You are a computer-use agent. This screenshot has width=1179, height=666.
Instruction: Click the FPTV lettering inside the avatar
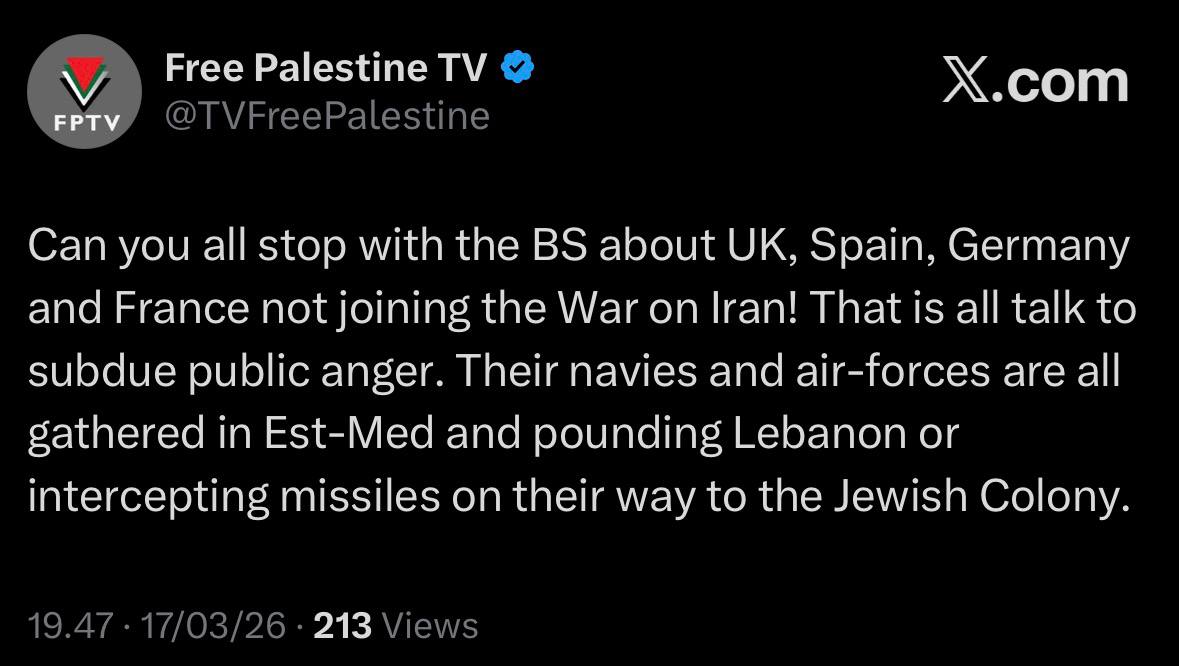(x=84, y=122)
